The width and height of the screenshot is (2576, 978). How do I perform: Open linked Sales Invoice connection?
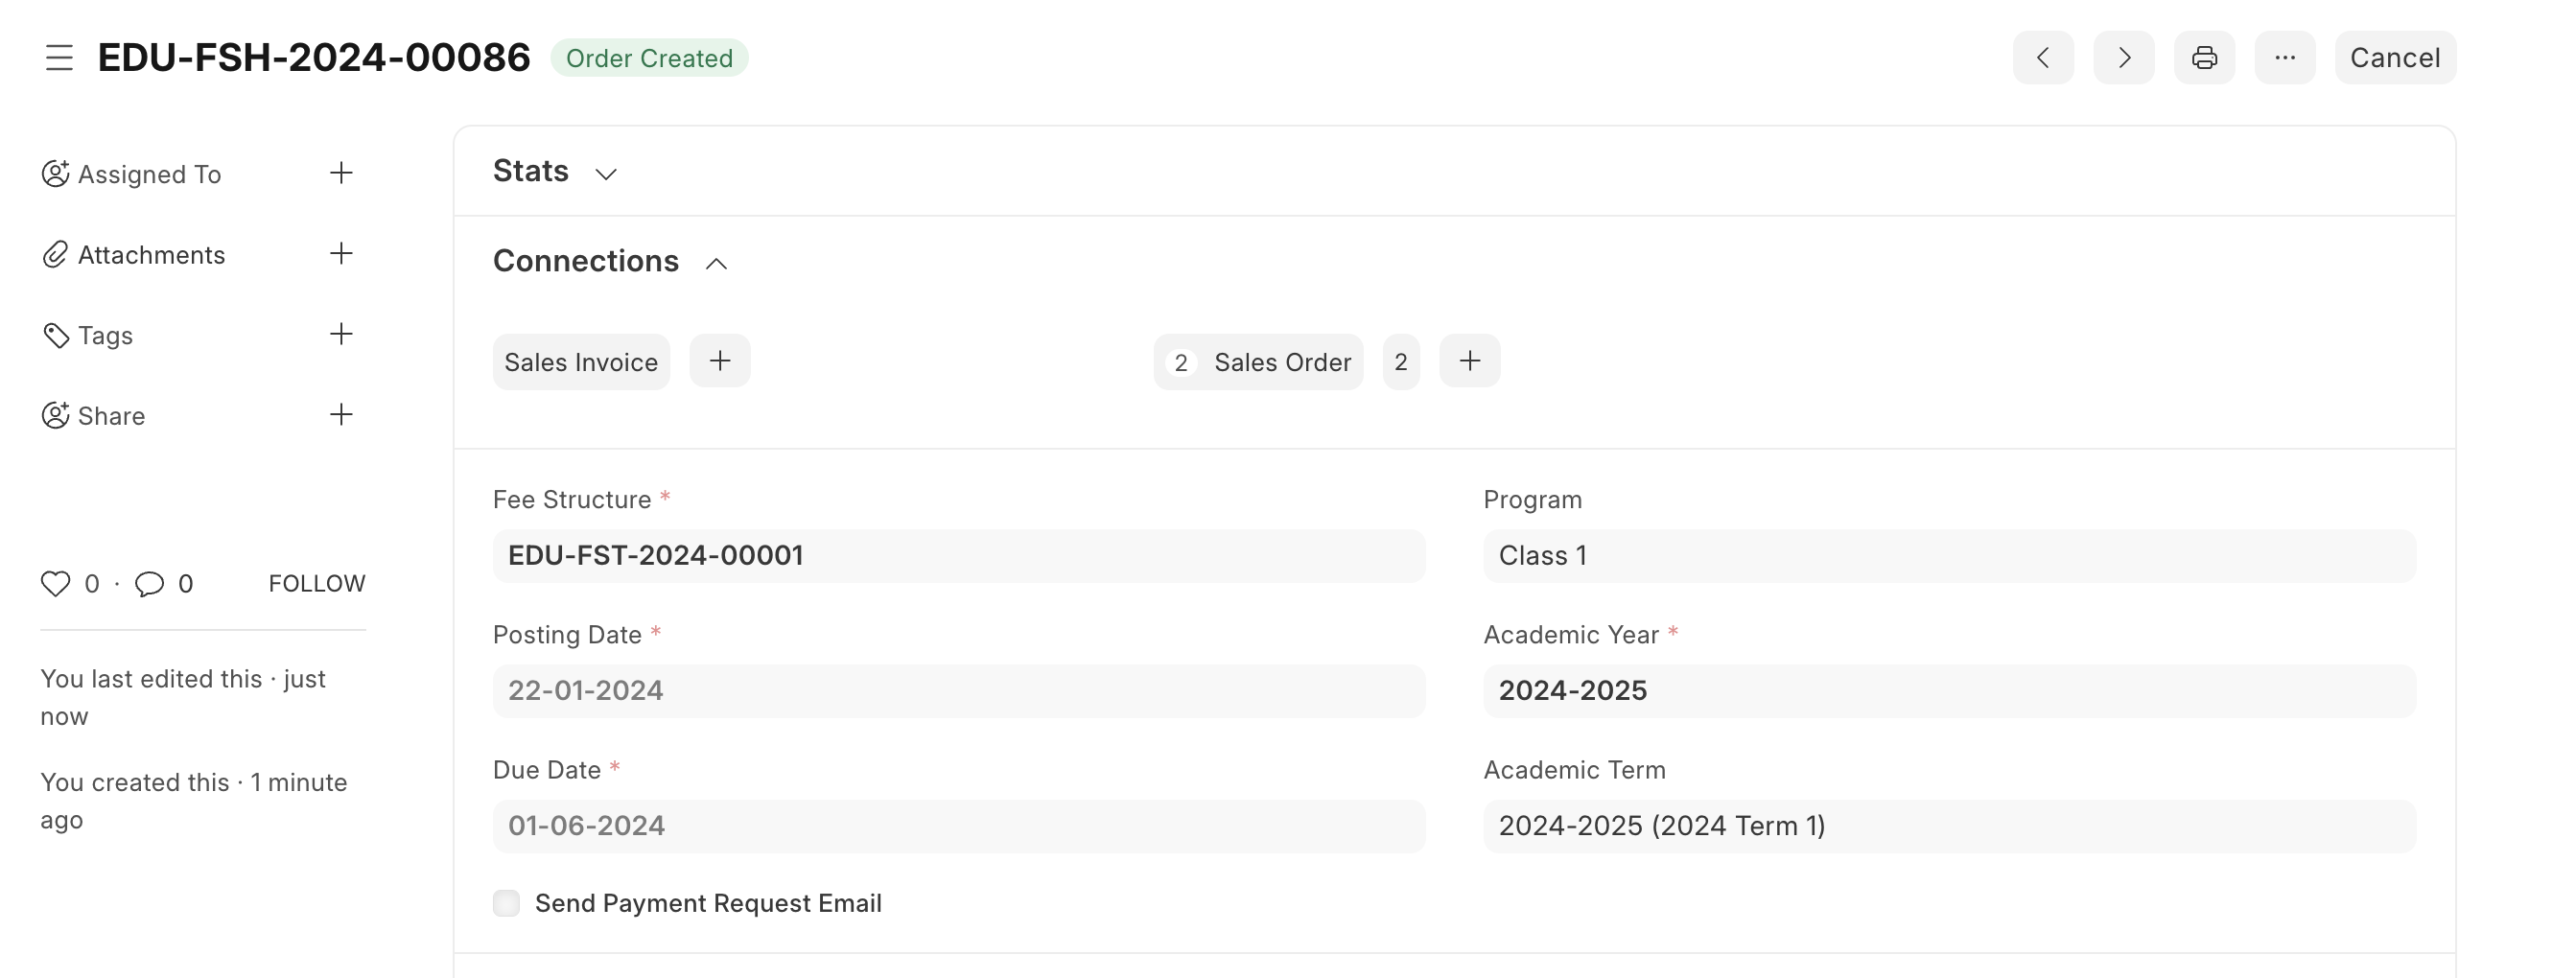click(581, 362)
